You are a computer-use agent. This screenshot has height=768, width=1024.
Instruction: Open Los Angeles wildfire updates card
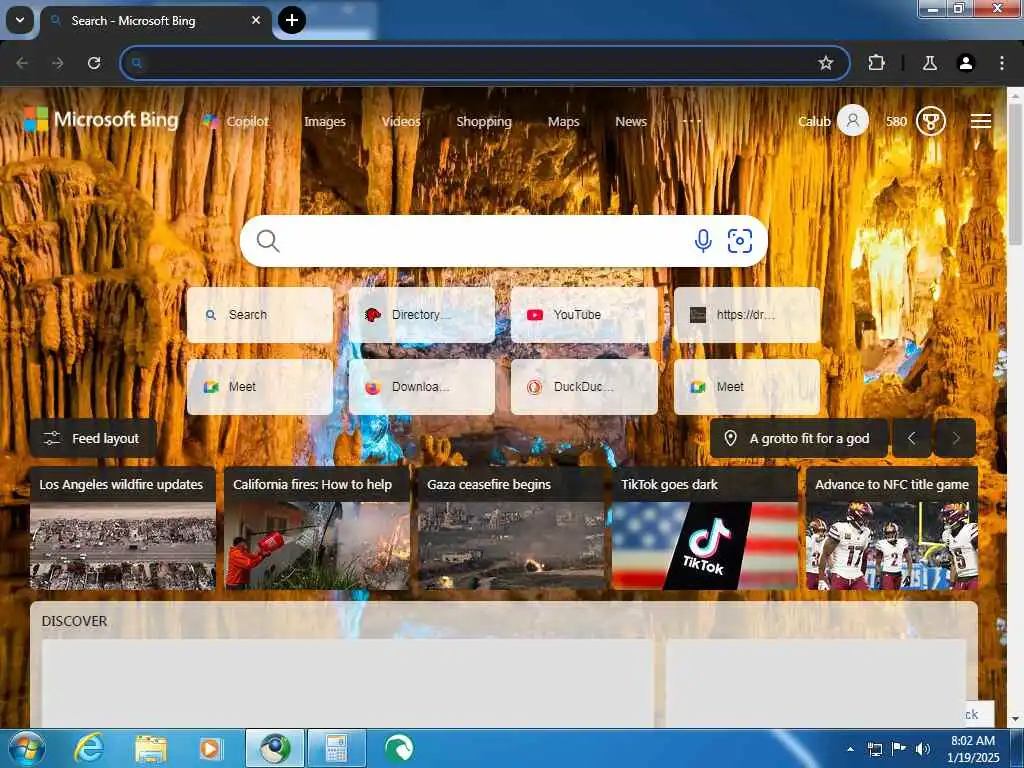tap(123, 528)
